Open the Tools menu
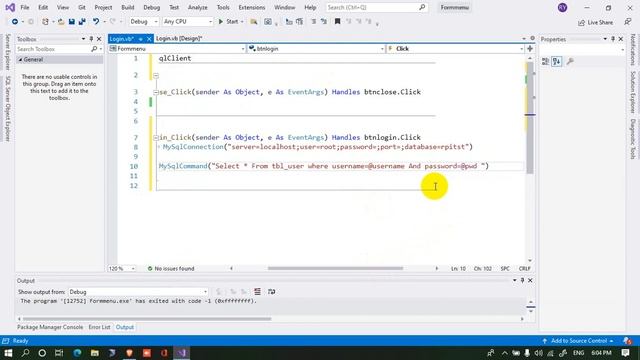Viewport: 640px width, 360px height. tap(223, 7)
